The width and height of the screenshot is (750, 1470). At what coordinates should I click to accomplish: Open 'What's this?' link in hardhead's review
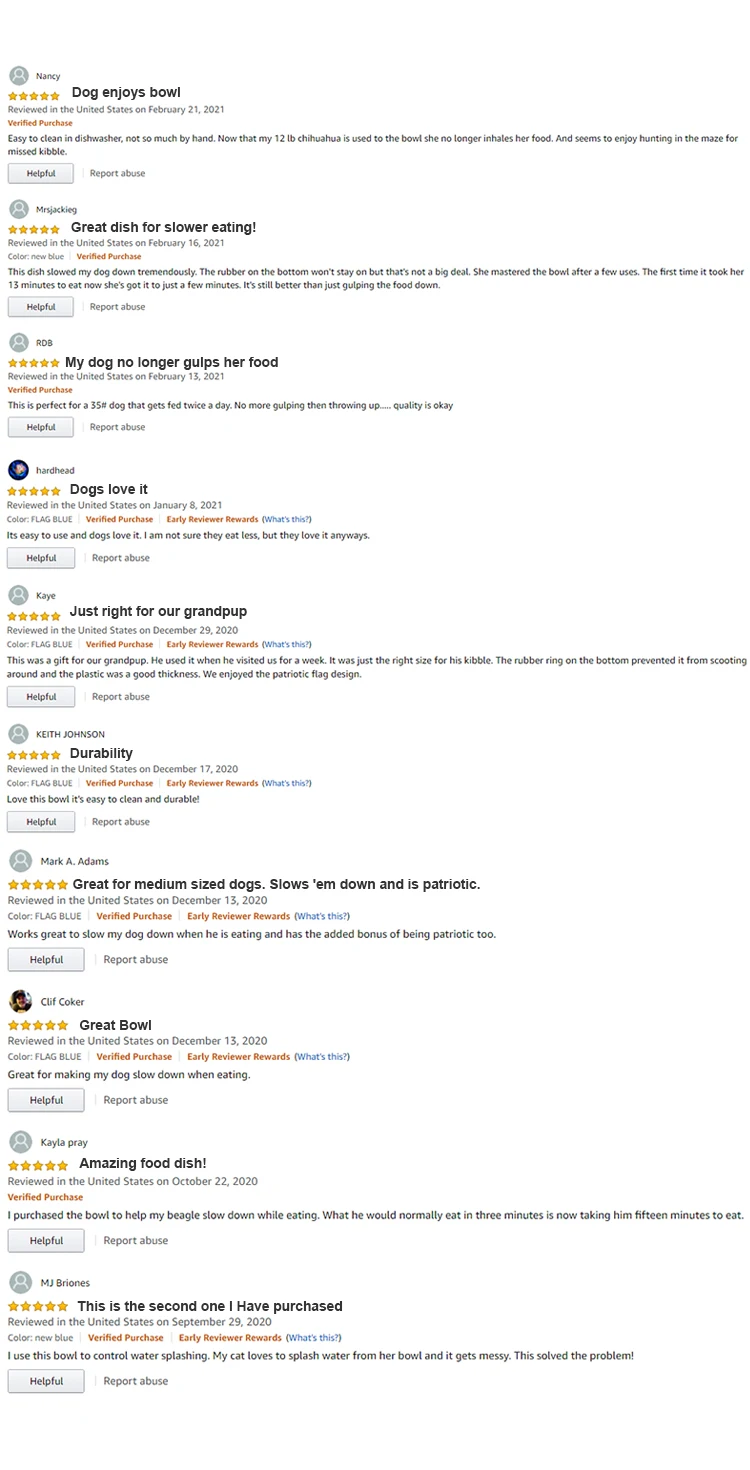tap(287, 519)
